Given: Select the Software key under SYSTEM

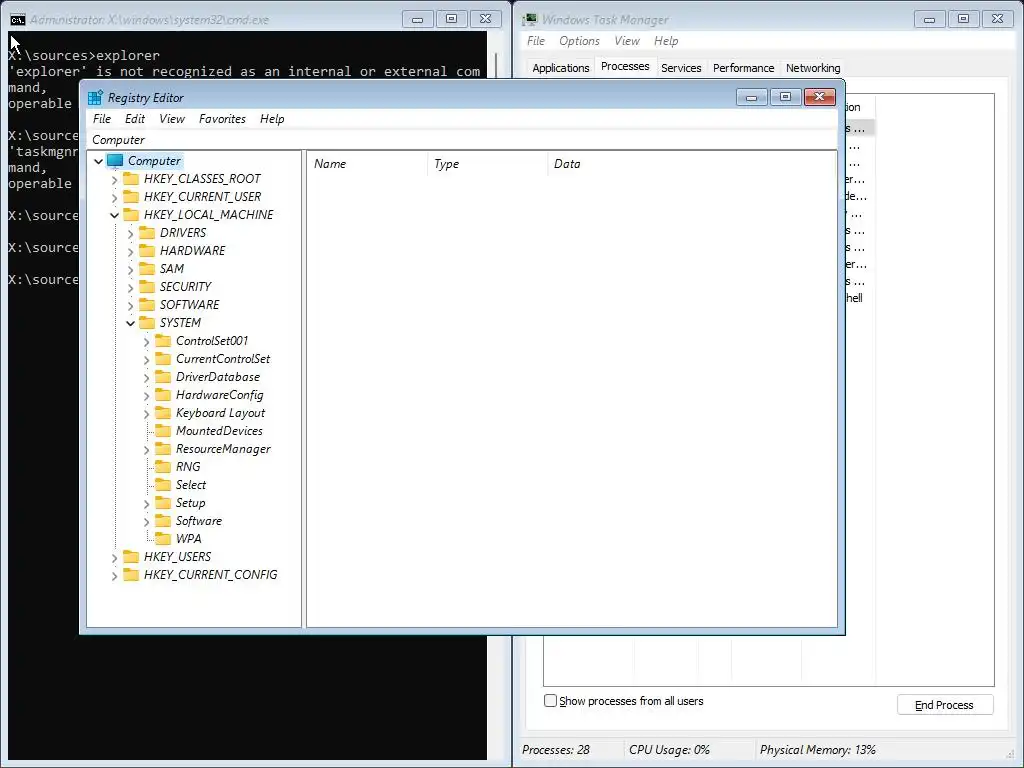Looking at the screenshot, I should click(x=199, y=520).
